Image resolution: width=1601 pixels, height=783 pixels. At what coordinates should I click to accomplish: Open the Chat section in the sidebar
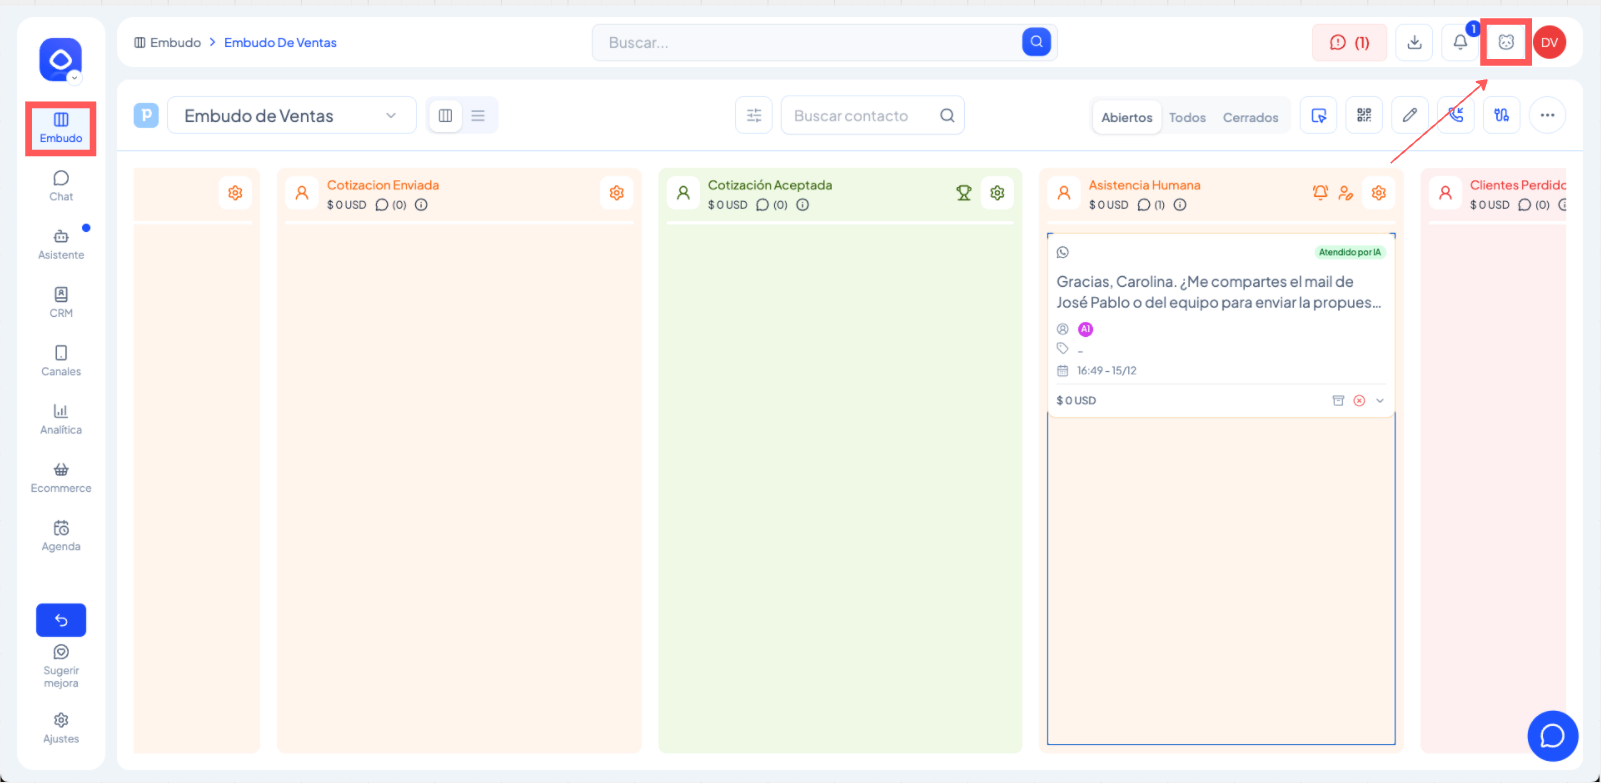tap(61, 185)
